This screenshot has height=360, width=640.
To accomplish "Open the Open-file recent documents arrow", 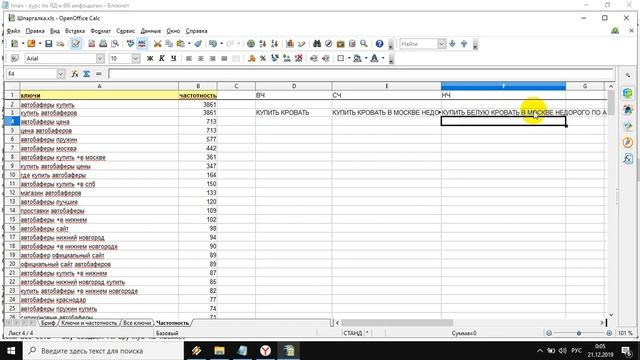I will 40,44.
